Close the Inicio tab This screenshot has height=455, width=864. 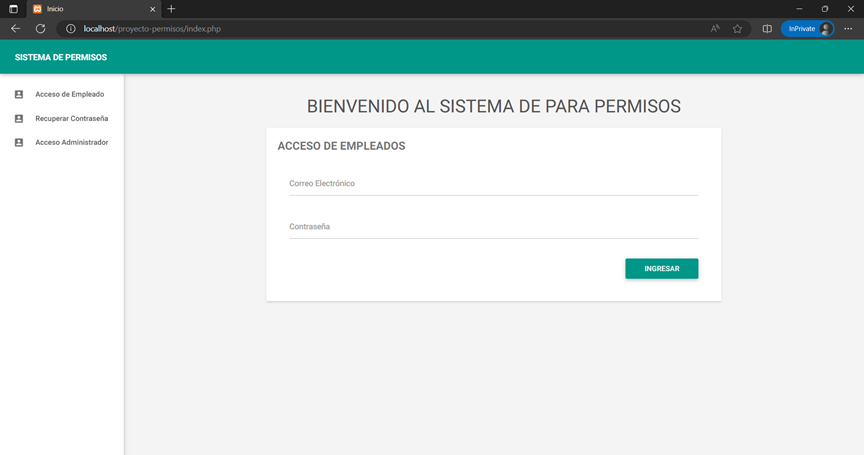(152, 9)
